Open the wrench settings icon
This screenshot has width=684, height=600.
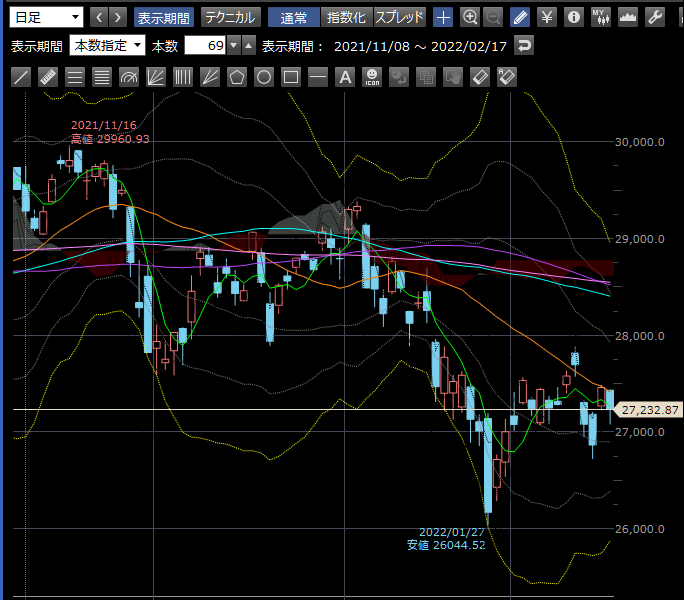pyautogui.click(x=655, y=17)
